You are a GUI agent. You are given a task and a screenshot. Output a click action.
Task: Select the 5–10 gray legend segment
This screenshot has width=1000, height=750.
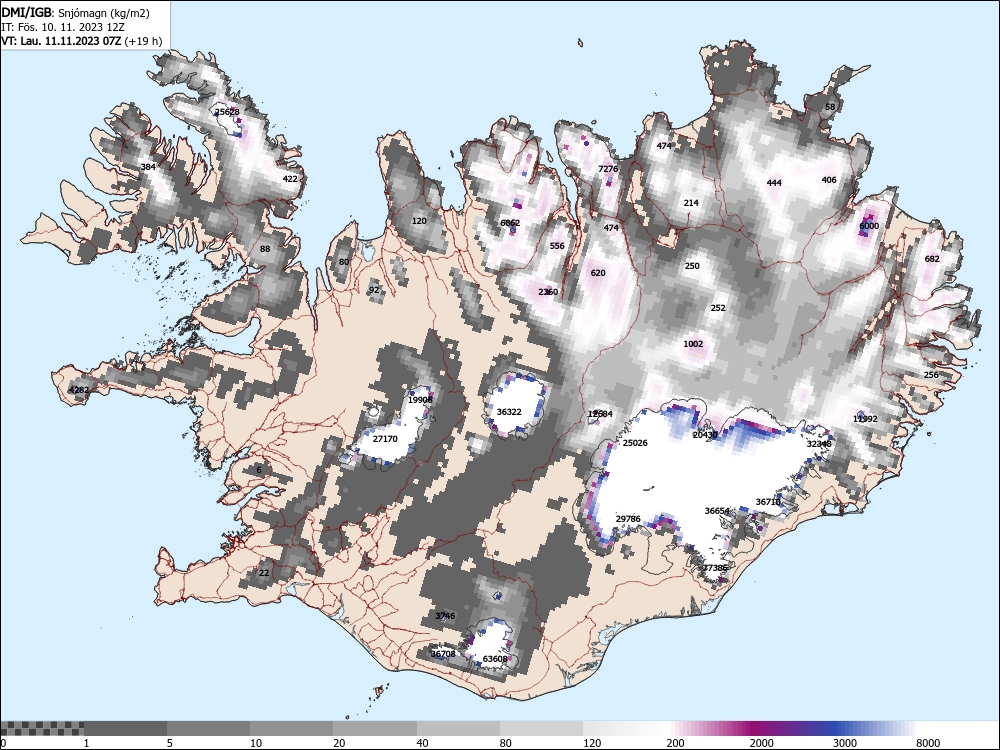click(209, 728)
